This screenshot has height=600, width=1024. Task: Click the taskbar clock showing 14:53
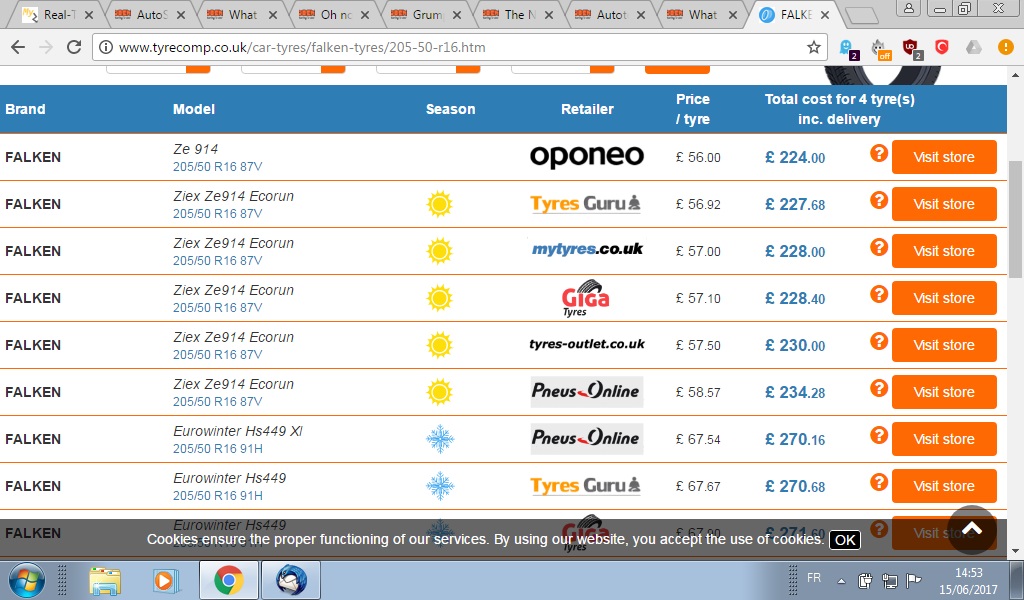coord(968,573)
